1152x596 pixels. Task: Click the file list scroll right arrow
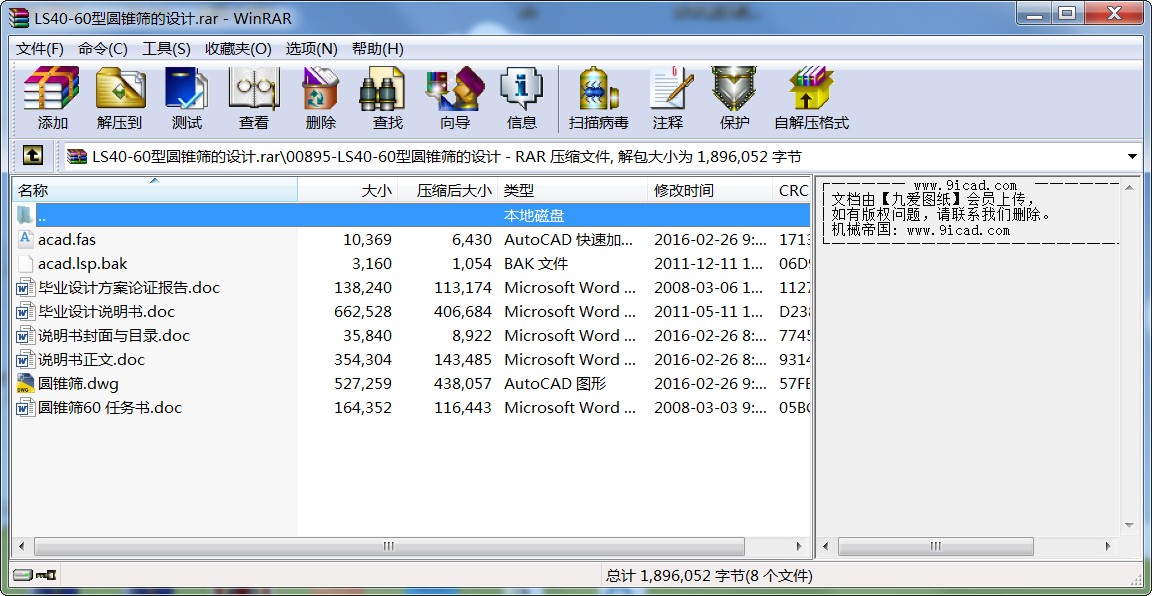(x=799, y=546)
